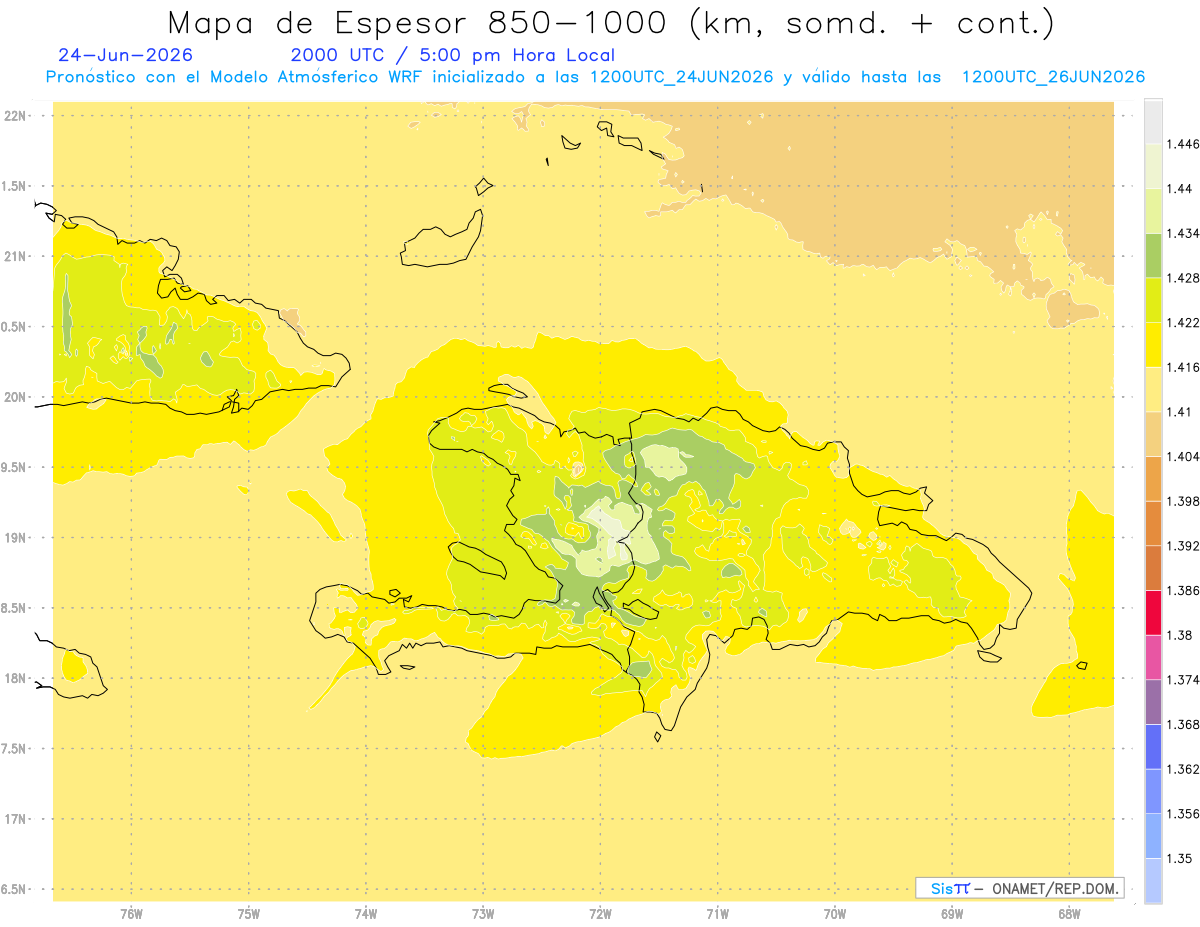Viewport: 1200px width, 927px height.
Task: Pick the blue swatch between 1.362 and 1.368
Action: [1154, 746]
